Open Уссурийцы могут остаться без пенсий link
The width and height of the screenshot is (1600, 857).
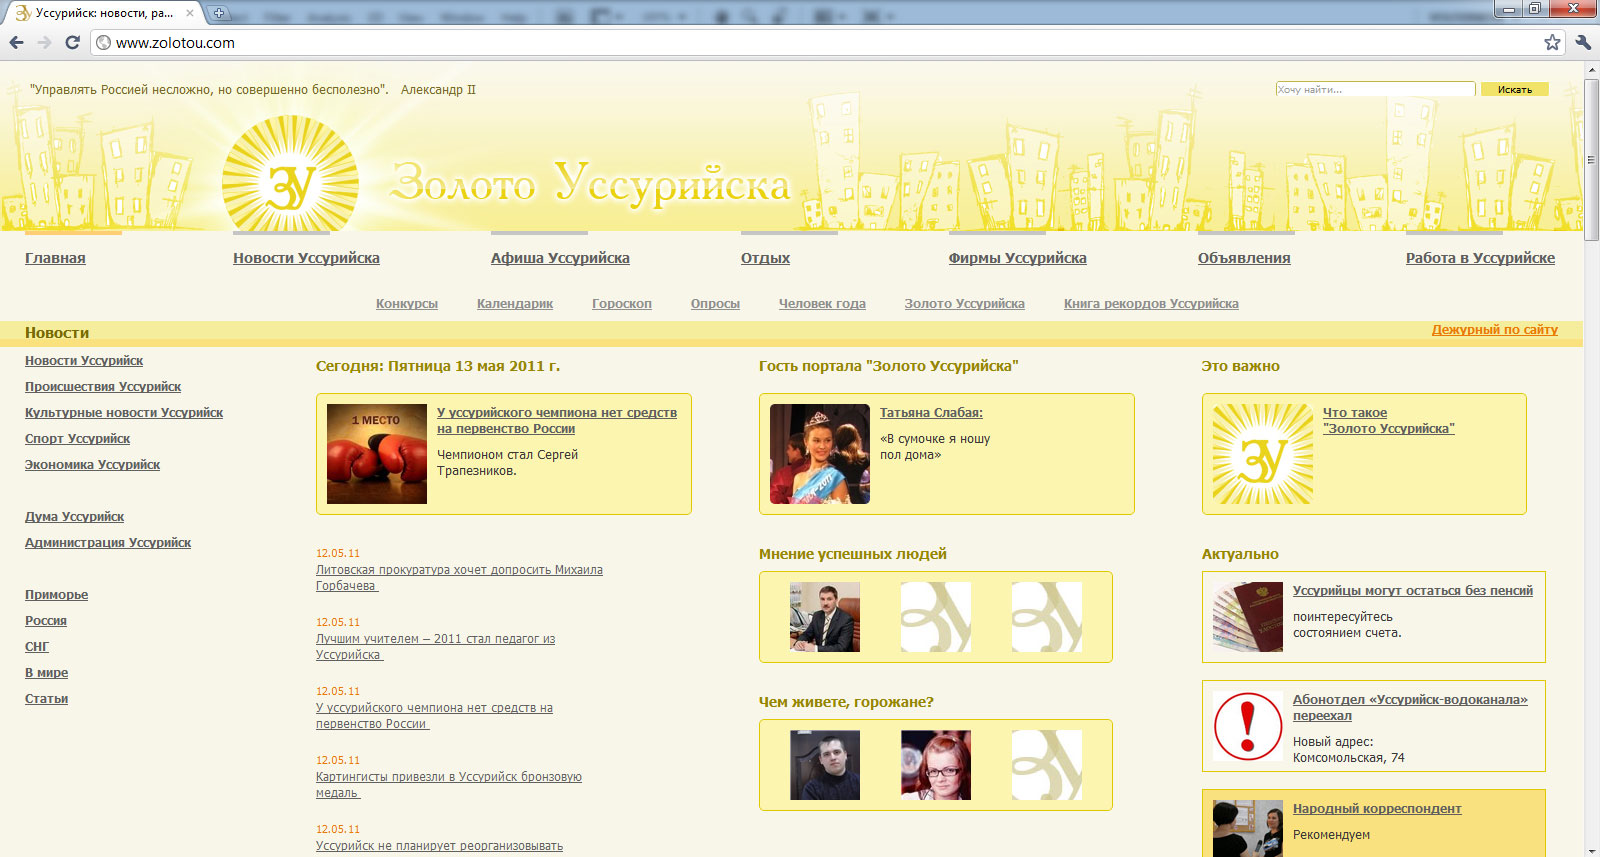pyautogui.click(x=1412, y=591)
